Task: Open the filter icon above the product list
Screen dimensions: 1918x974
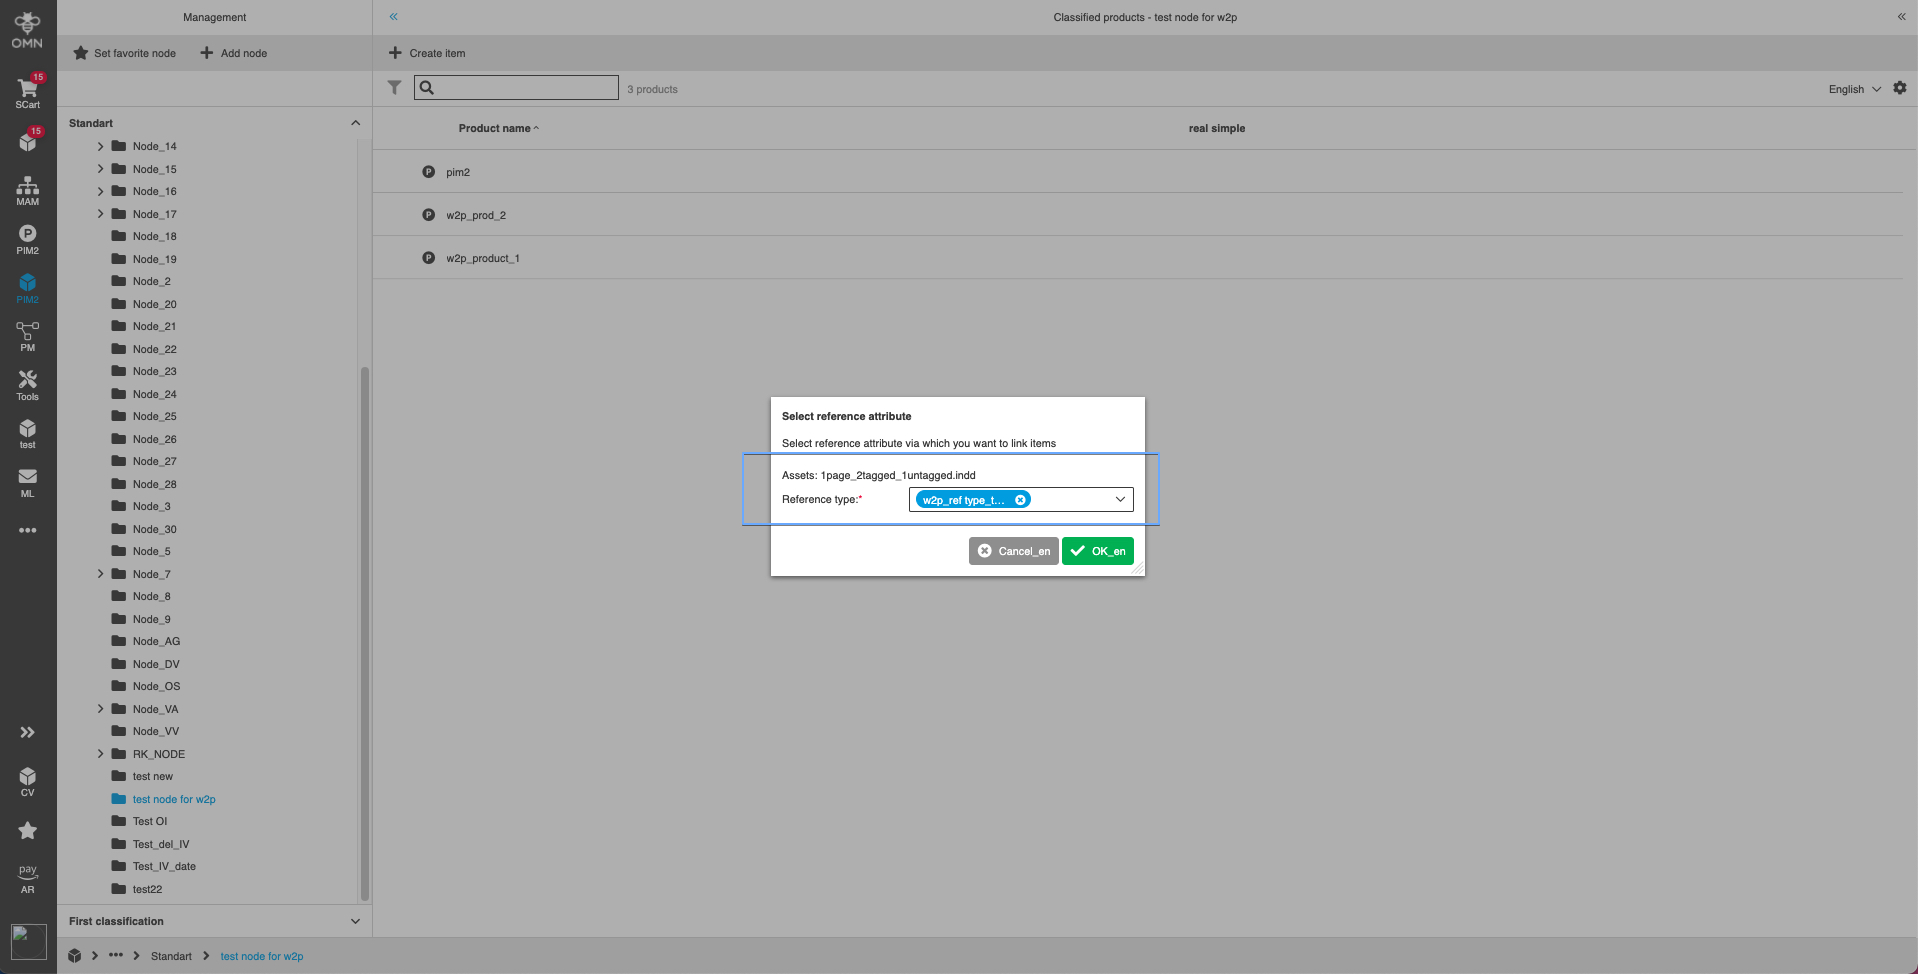Action: [x=394, y=88]
